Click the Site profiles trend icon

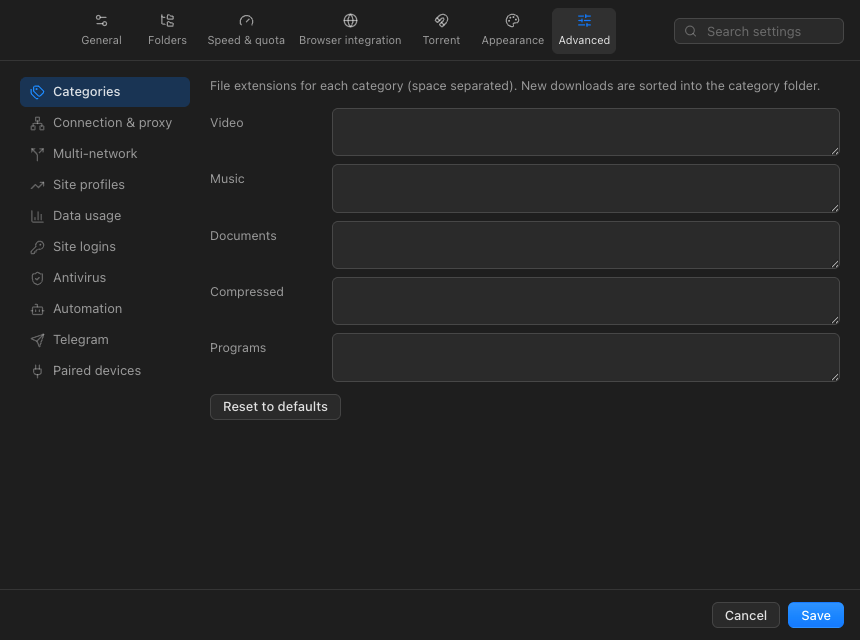pyautogui.click(x=37, y=185)
